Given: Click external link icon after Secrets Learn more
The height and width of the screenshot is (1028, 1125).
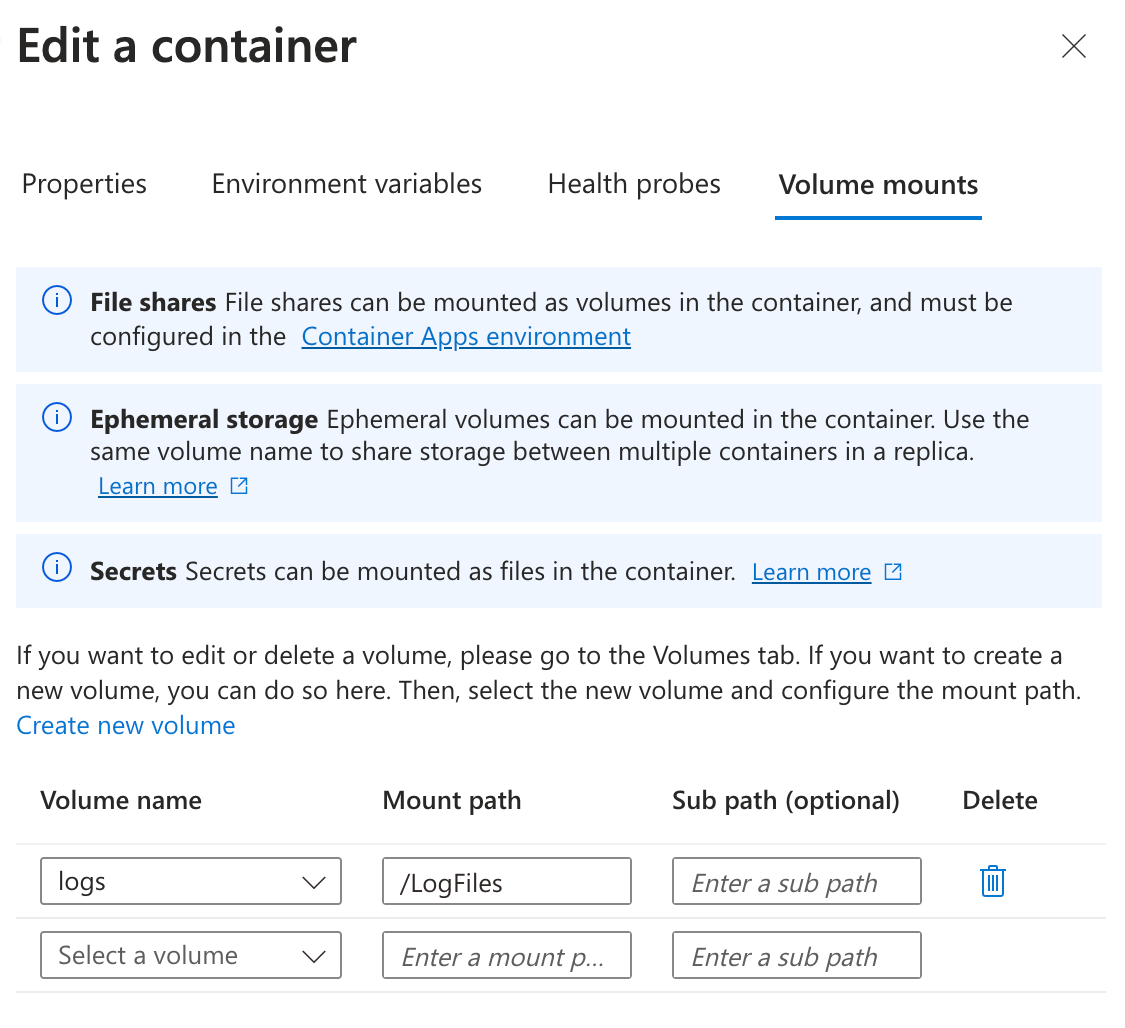Looking at the screenshot, I should 891,571.
